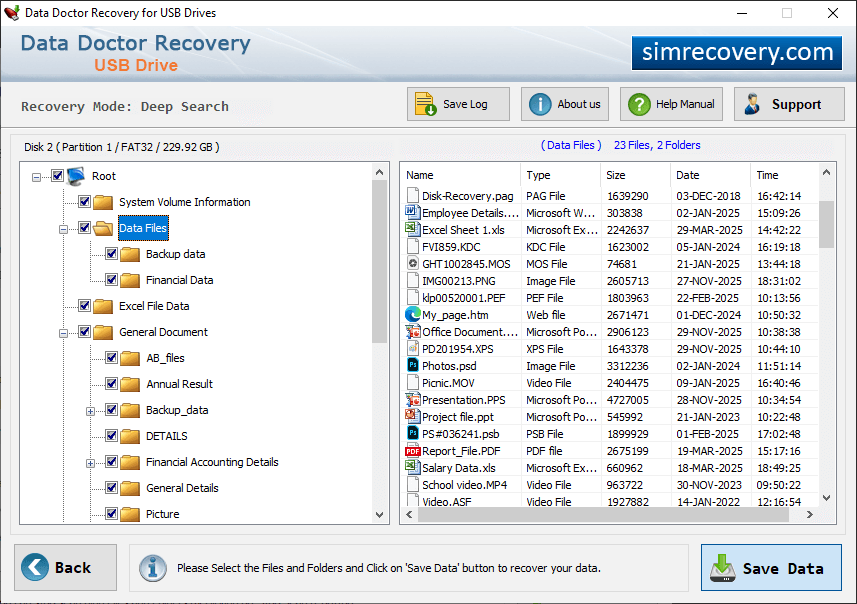Collapse the Data Files tree node

(x=63, y=229)
